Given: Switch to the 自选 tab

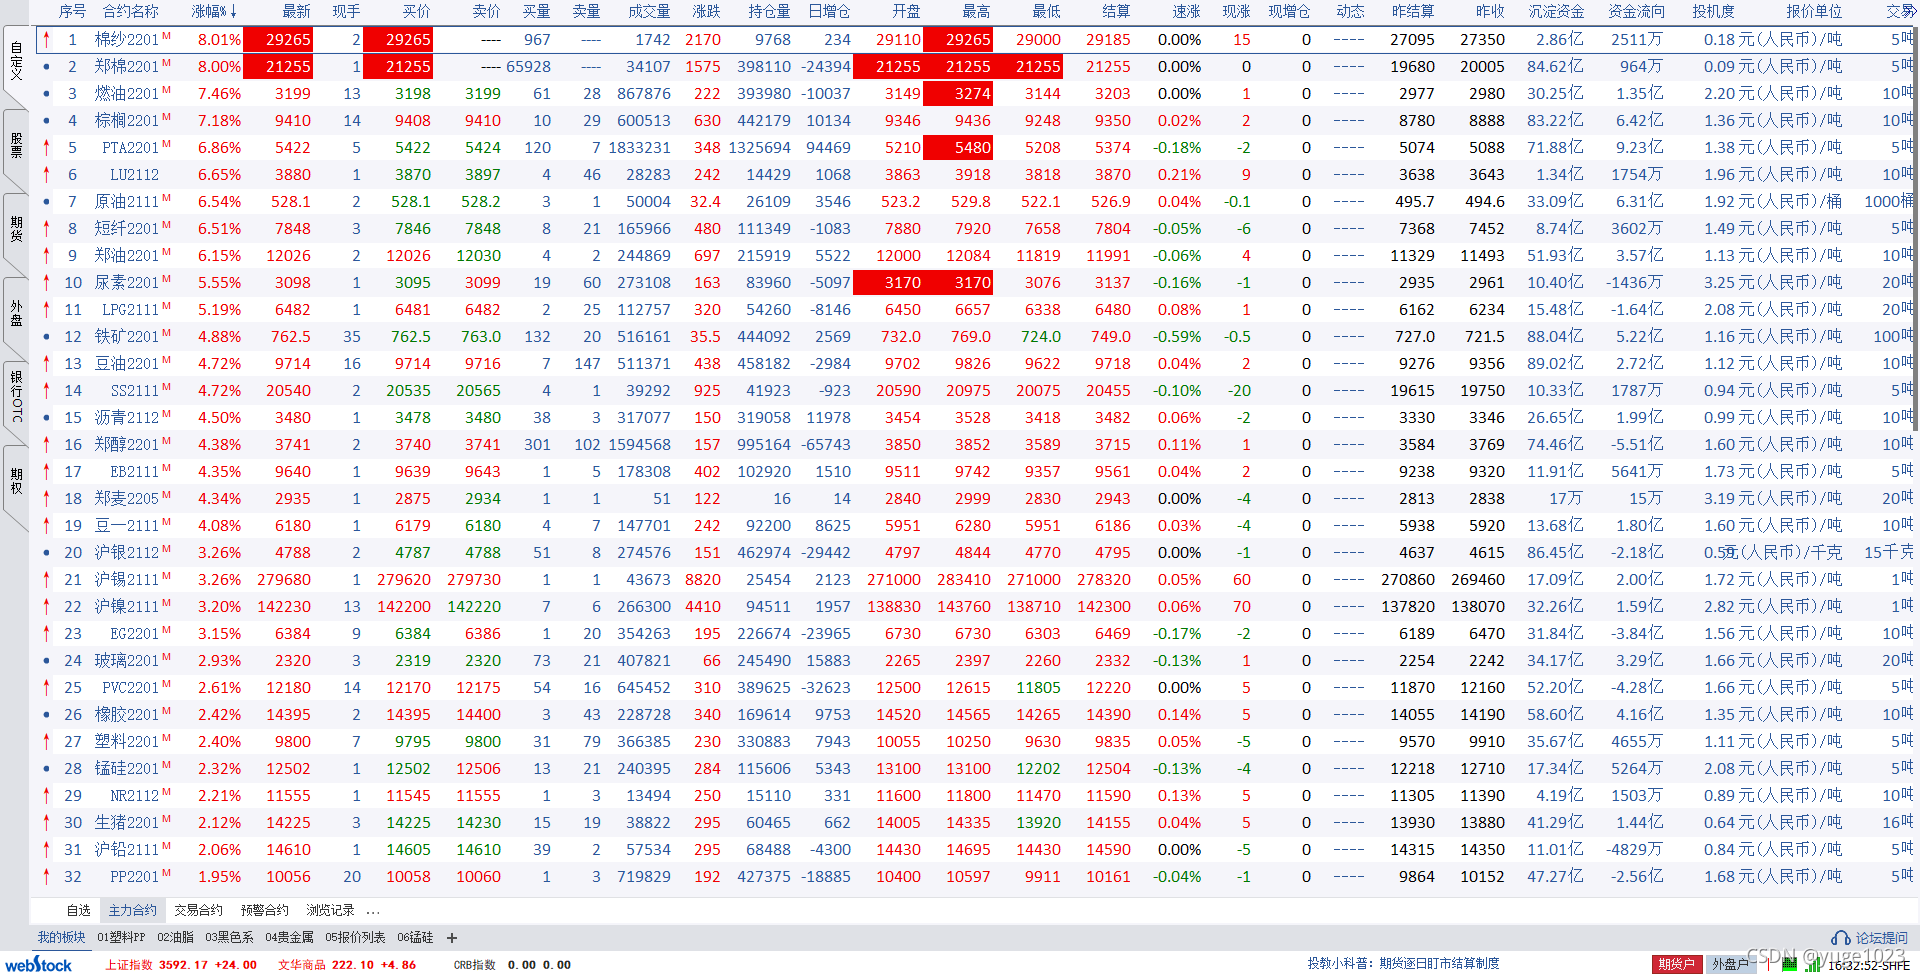Looking at the screenshot, I should pyautogui.click(x=78, y=911).
